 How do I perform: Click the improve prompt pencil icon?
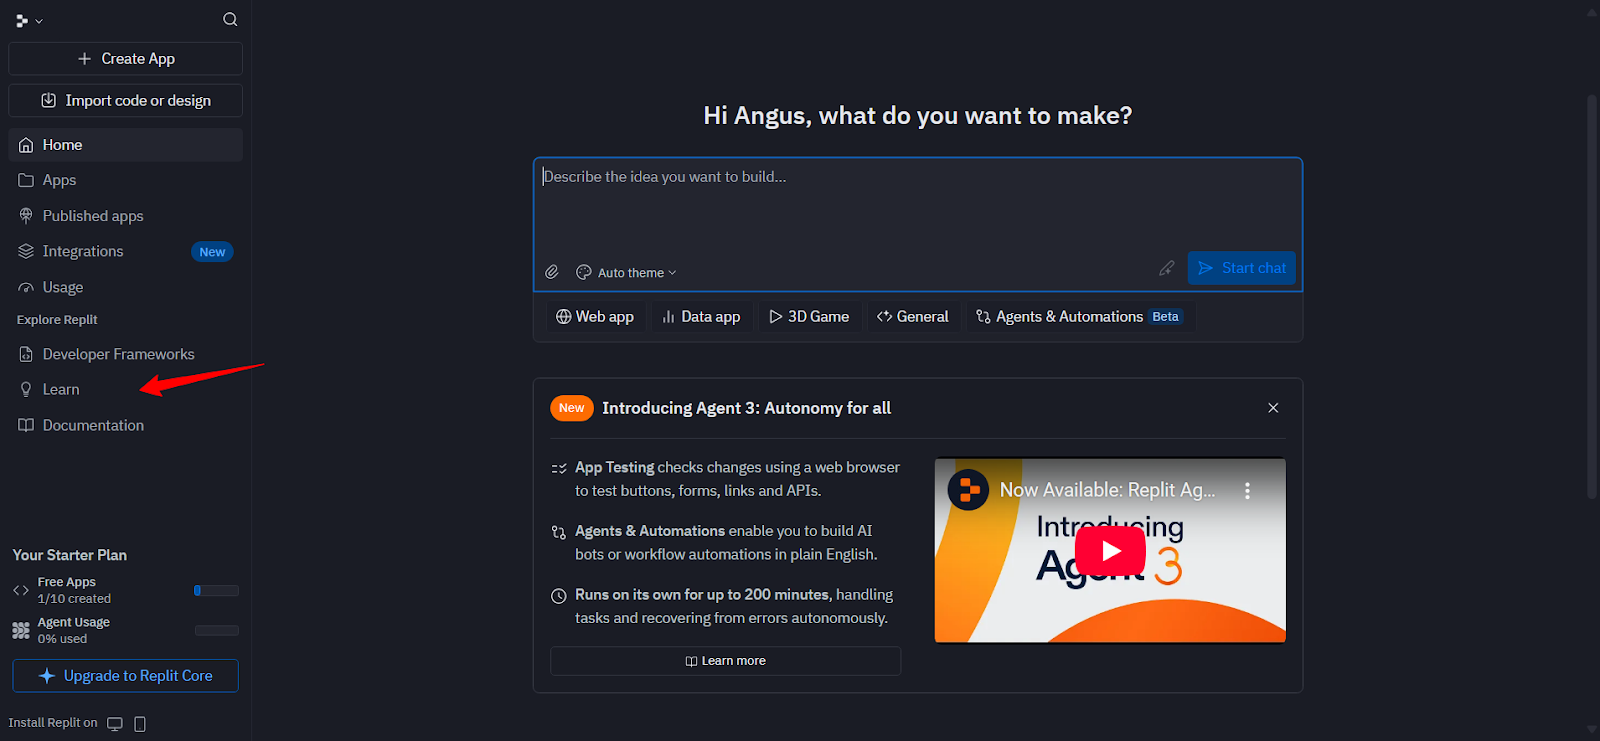(x=1166, y=268)
